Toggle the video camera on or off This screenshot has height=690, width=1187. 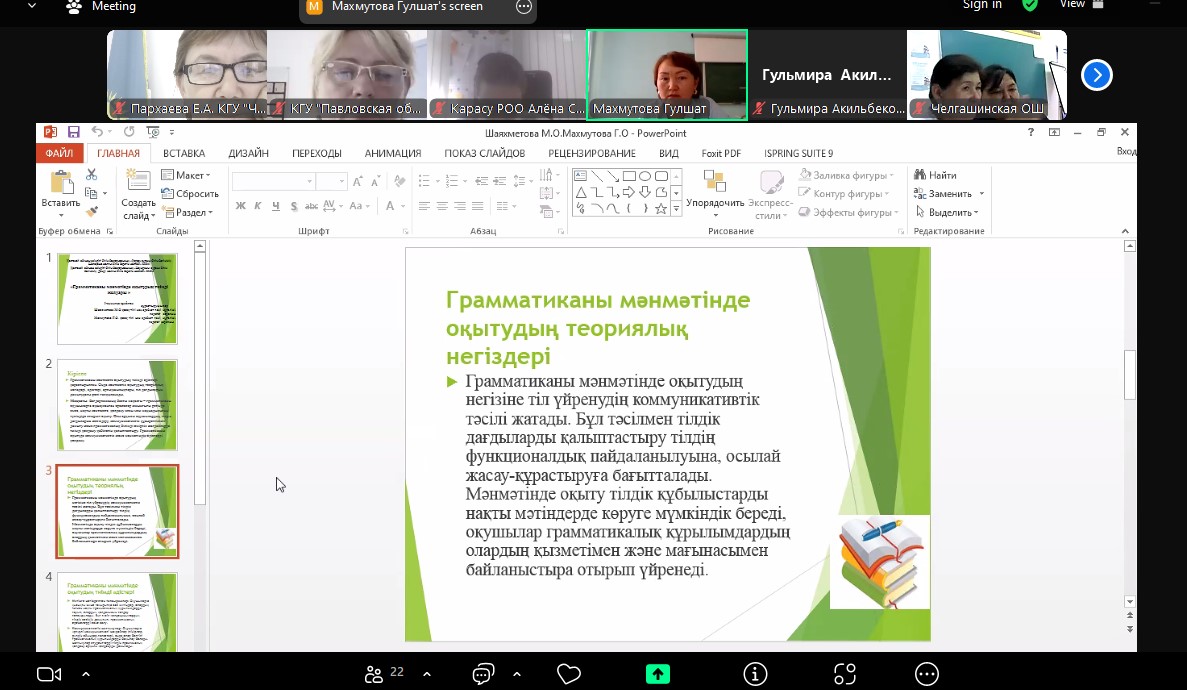(x=48, y=673)
